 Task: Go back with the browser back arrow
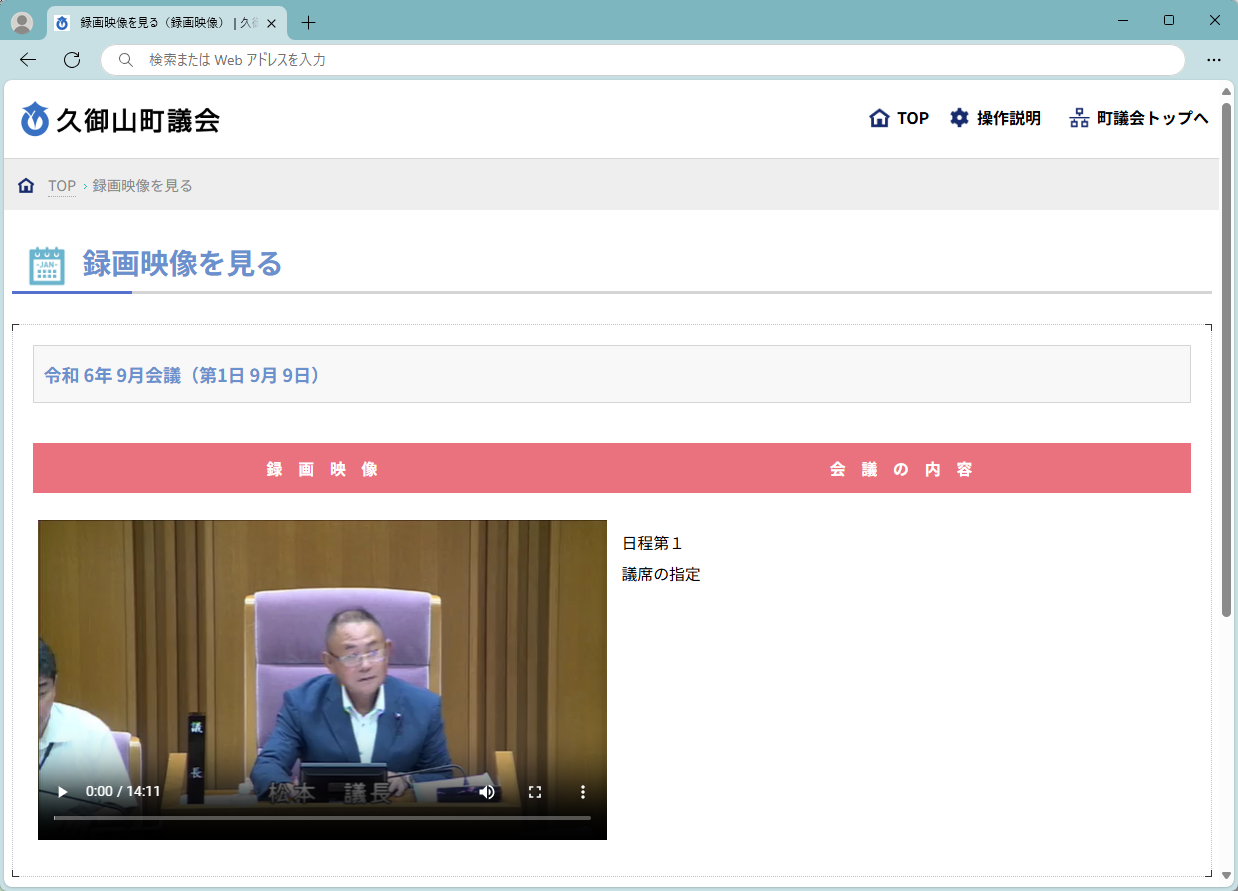28,60
